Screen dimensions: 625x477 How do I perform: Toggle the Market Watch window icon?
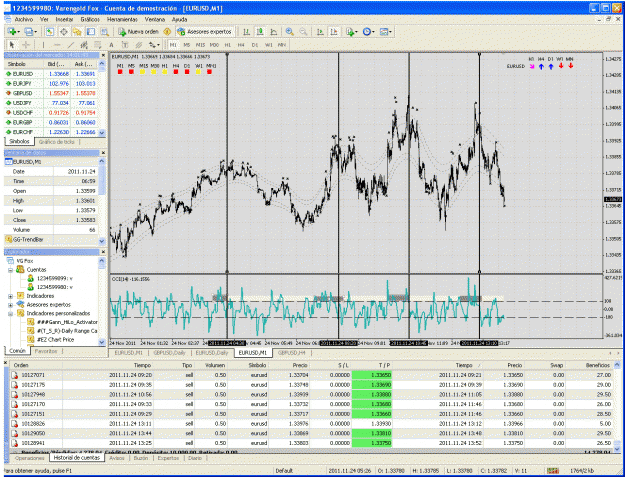click(50, 32)
